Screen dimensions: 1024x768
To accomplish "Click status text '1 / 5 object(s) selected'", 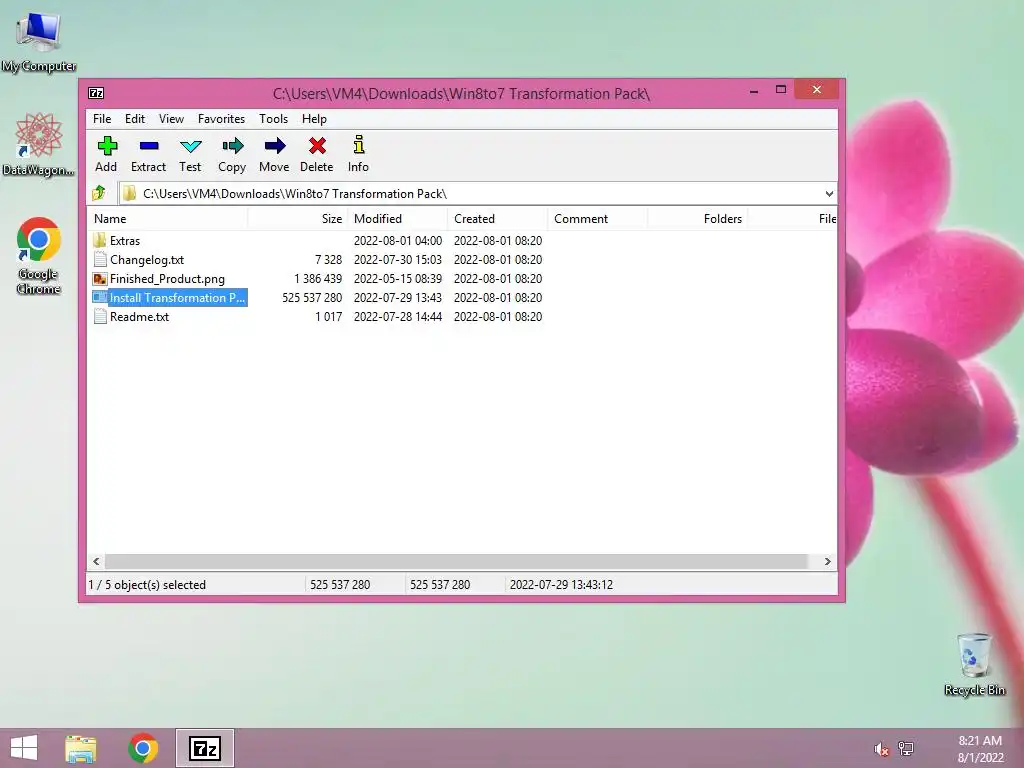I will [x=147, y=584].
